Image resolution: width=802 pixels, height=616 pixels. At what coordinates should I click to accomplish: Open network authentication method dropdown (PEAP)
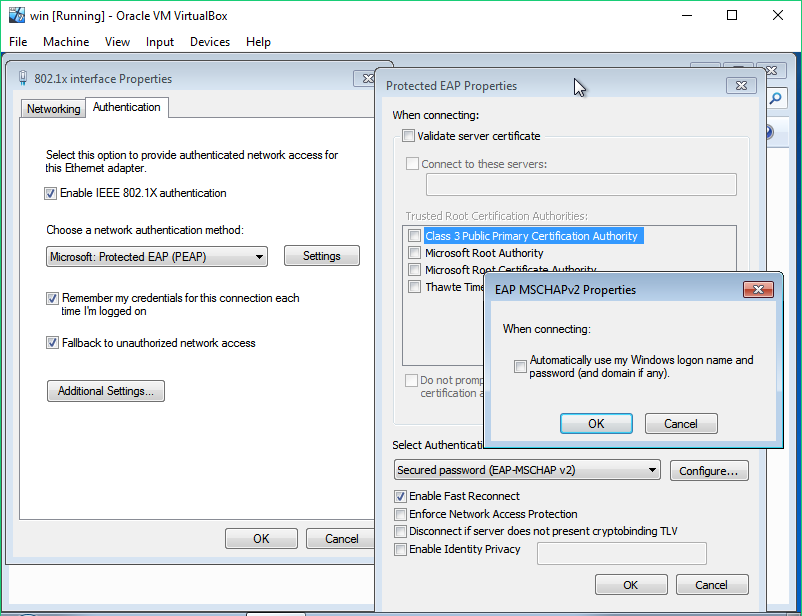[x=157, y=256]
